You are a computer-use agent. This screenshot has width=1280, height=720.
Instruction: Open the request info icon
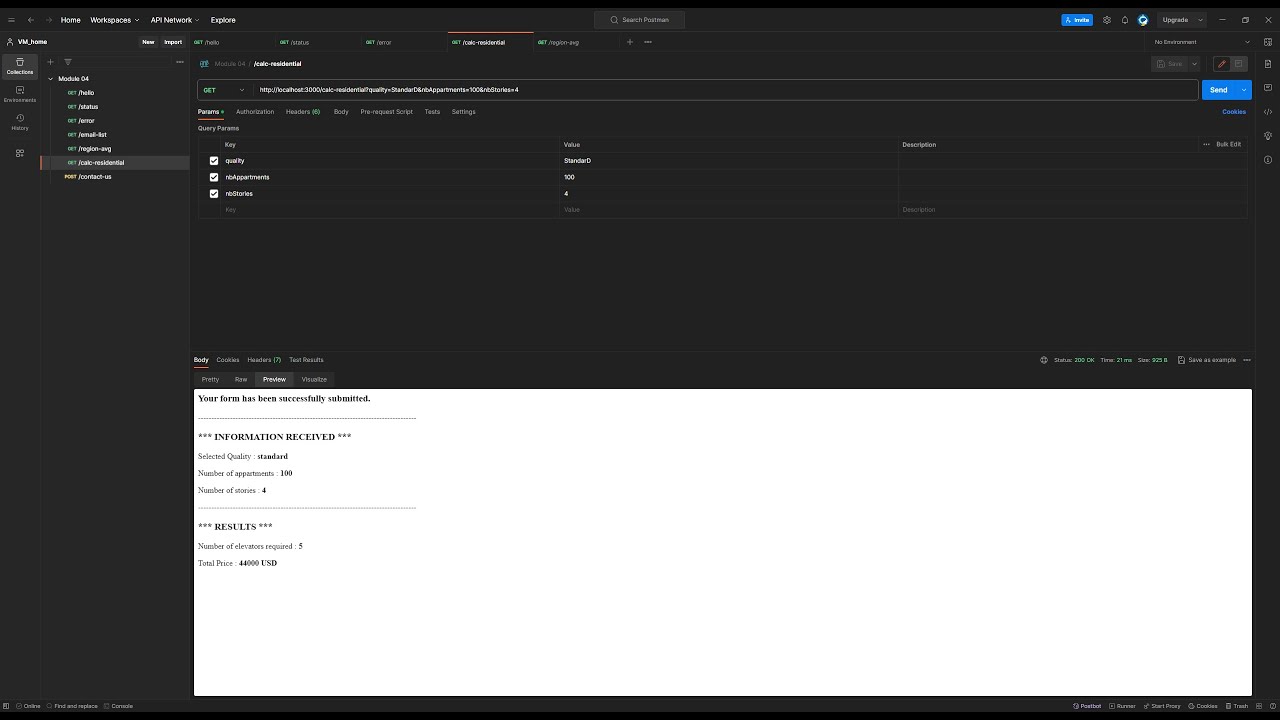tap(1268, 160)
